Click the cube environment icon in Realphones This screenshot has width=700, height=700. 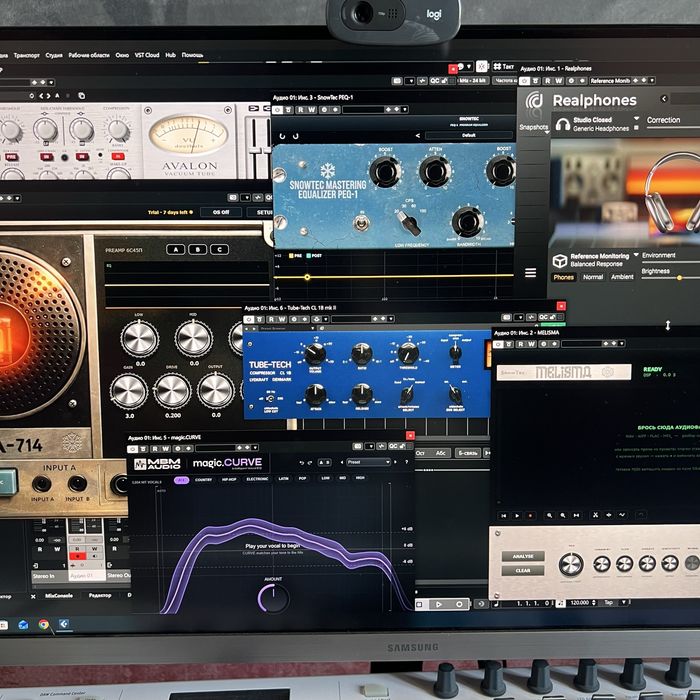click(559, 260)
